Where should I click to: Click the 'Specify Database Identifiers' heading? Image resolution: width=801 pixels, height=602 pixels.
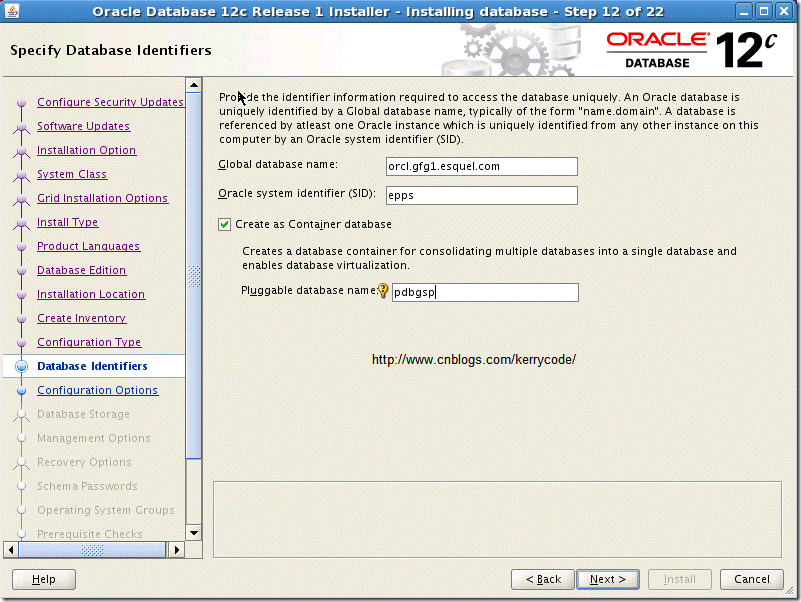coord(111,50)
